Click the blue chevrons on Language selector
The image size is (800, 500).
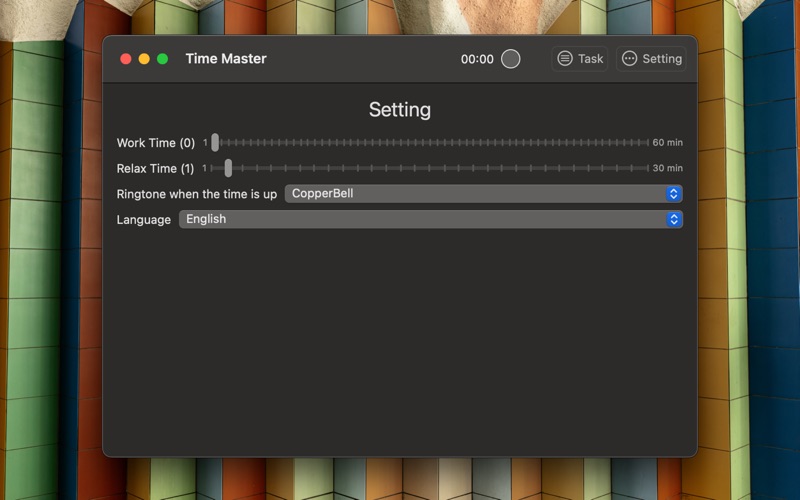(x=674, y=219)
